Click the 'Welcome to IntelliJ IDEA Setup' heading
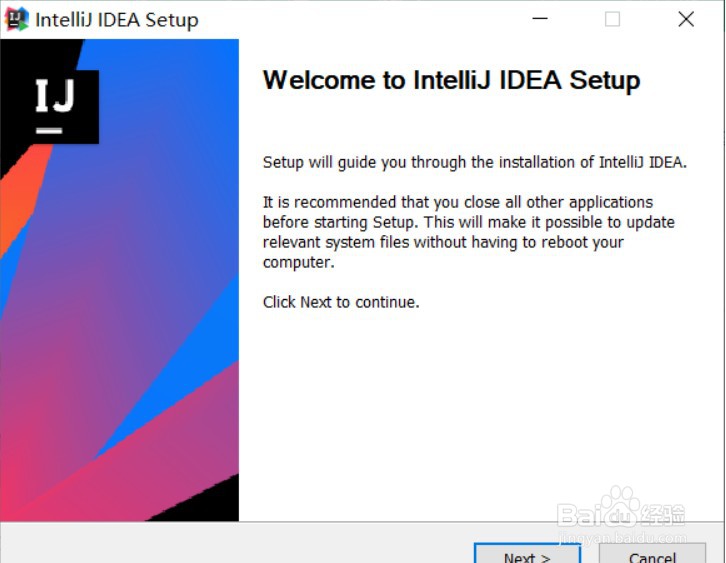Screen dimensions: 726x563 click(x=451, y=80)
